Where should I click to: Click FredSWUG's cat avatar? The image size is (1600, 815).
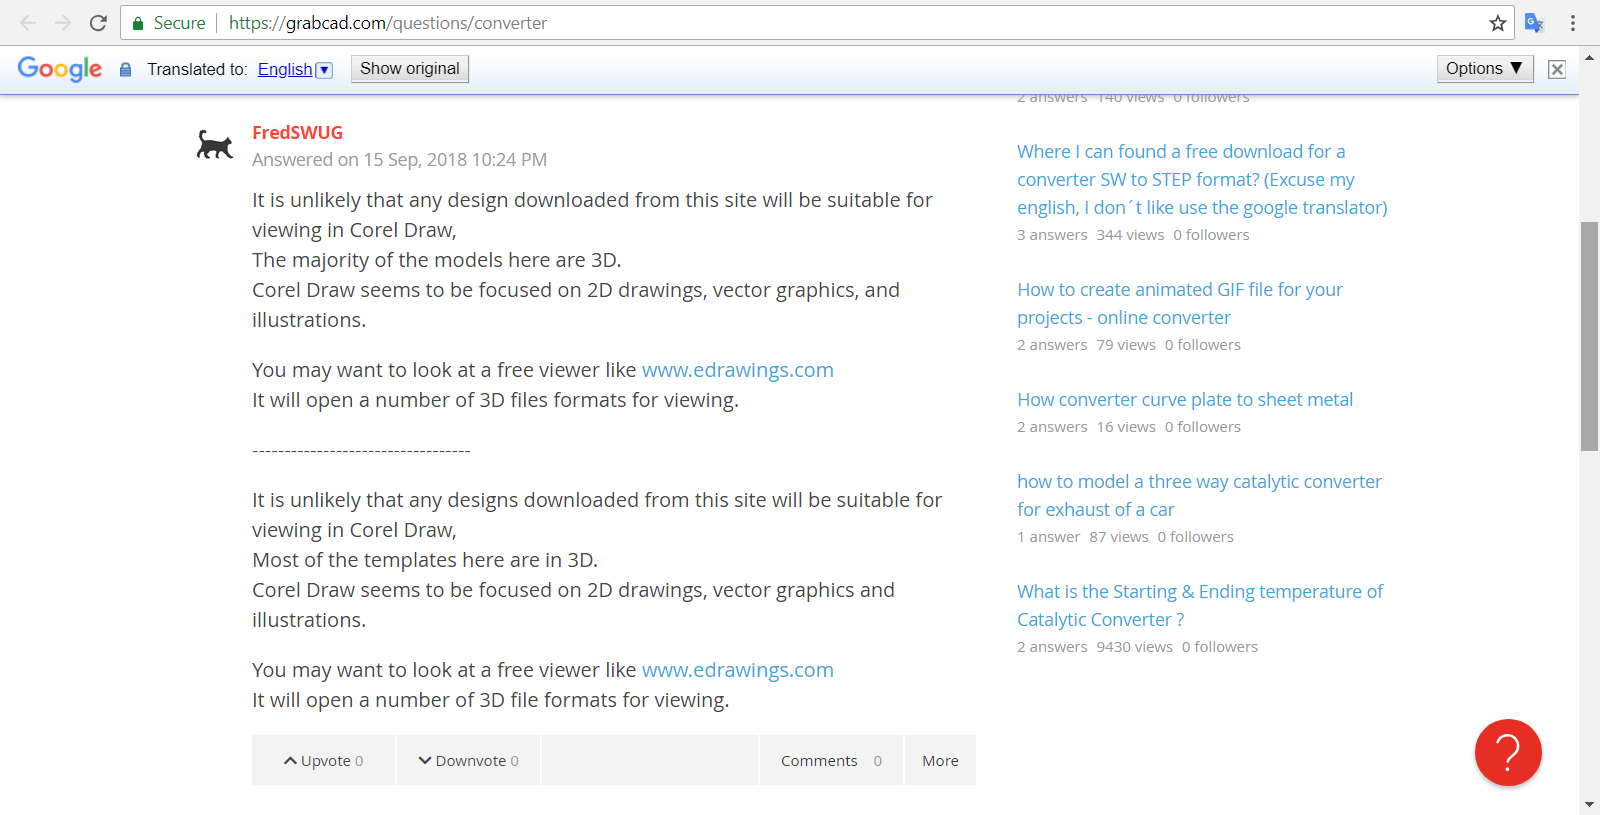click(x=214, y=146)
